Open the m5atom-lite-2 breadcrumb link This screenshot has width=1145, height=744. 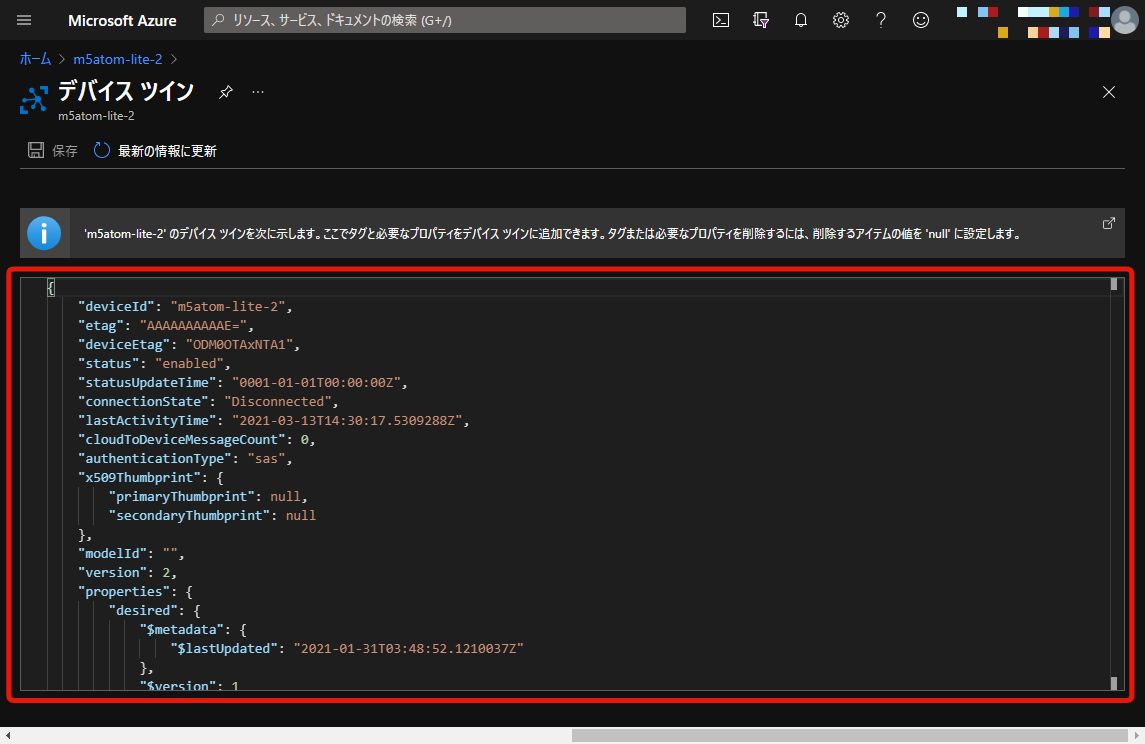click(118, 59)
